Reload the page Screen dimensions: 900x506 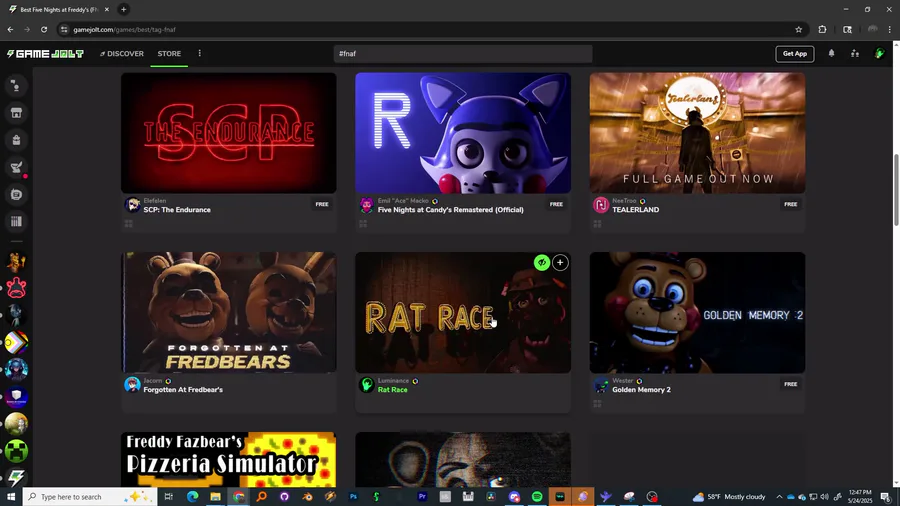click(x=44, y=29)
